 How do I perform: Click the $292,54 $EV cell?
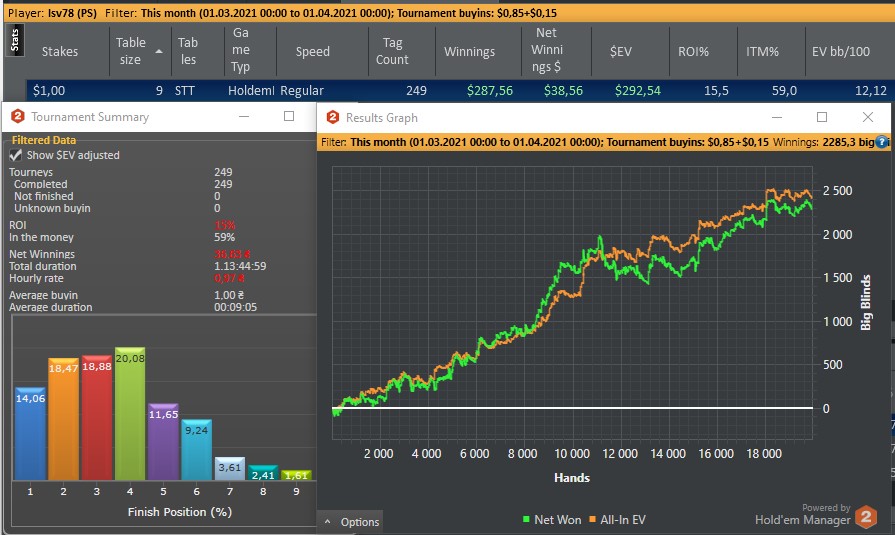pos(638,90)
